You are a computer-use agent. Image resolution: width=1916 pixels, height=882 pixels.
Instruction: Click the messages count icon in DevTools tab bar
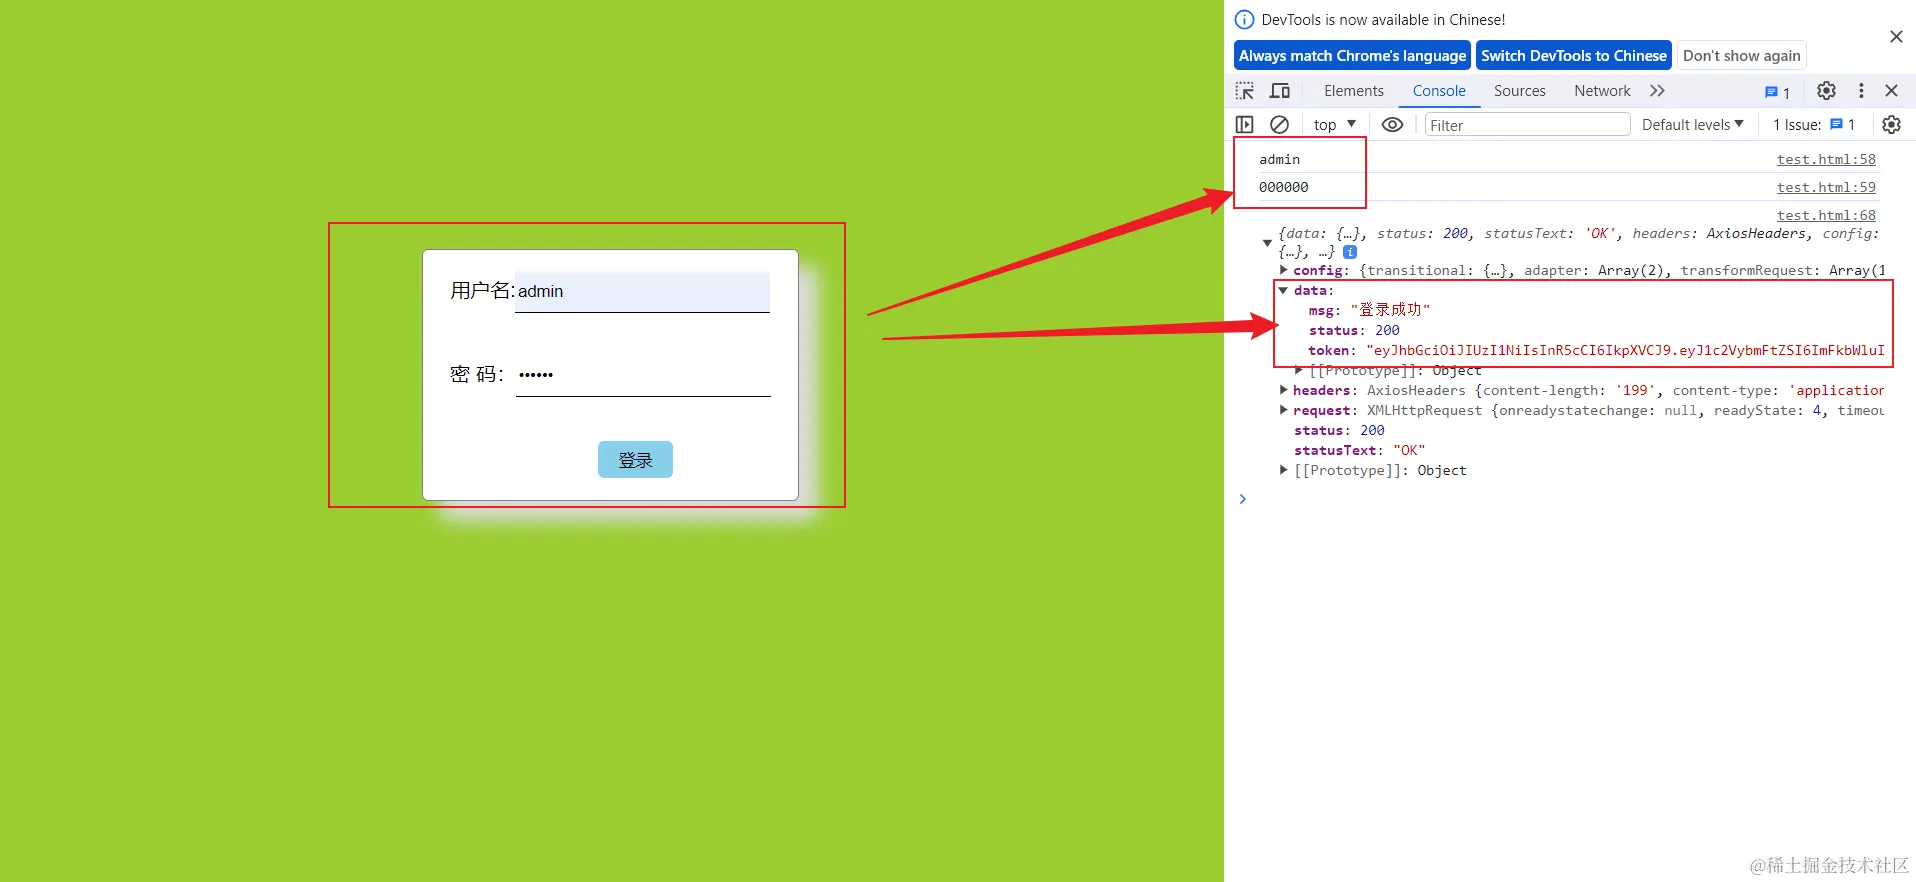pos(1777,92)
